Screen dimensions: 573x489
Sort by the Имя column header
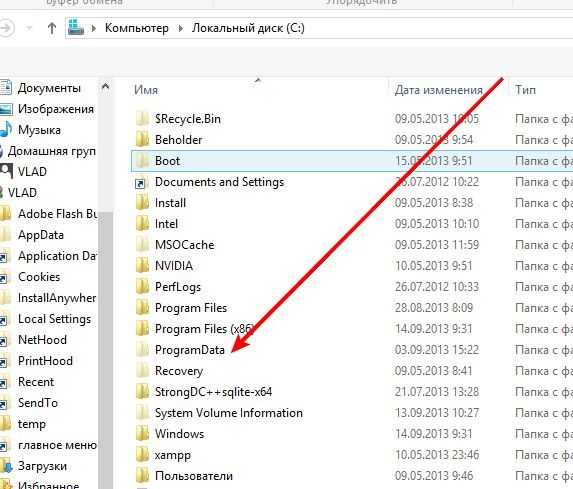point(146,90)
